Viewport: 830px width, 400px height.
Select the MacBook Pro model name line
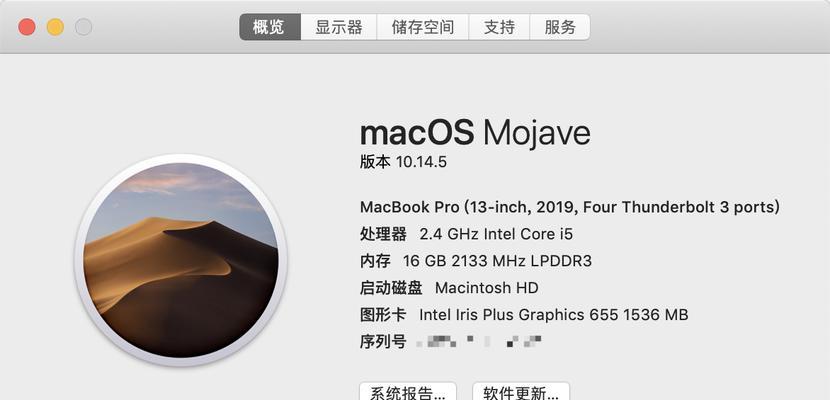pos(570,207)
